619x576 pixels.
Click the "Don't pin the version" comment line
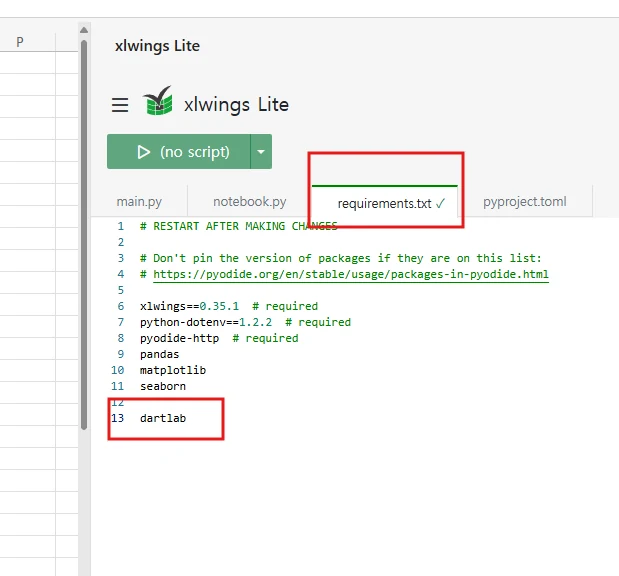pyautogui.click(x=340, y=258)
